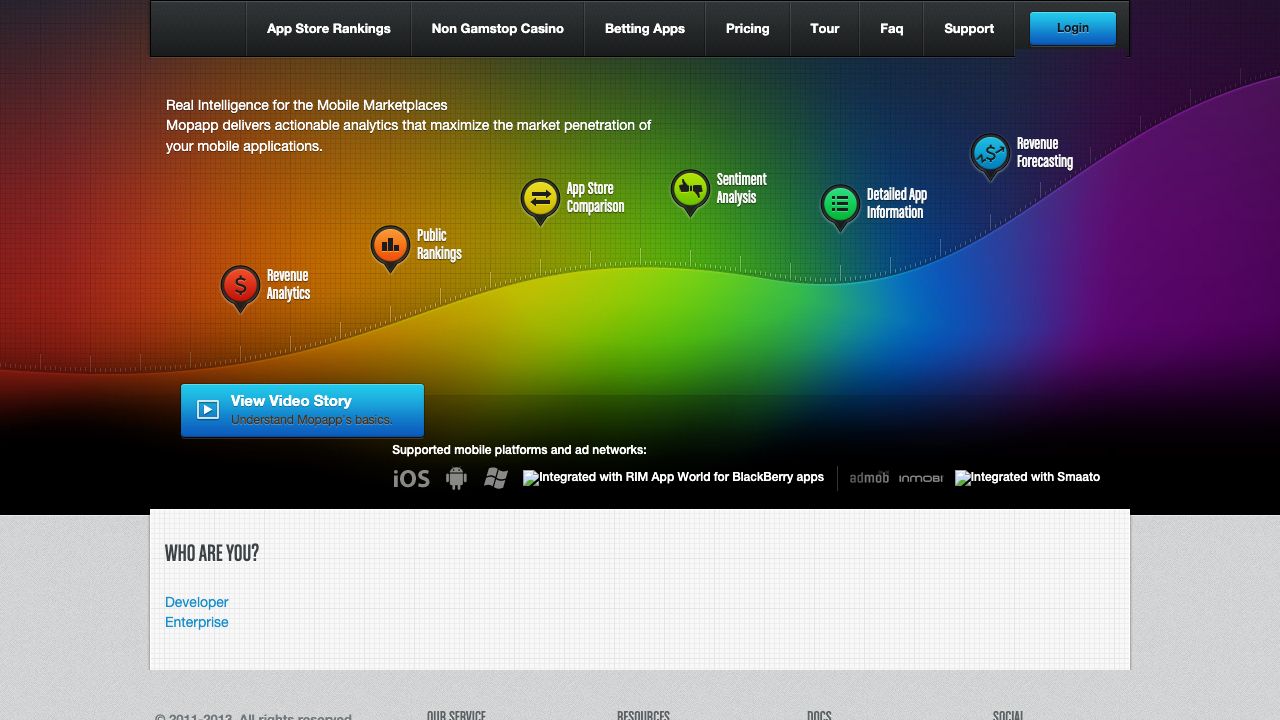Viewport: 1280px width, 720px height.
Task: Follow the Developer link
Action: click(x=197, y=602)
